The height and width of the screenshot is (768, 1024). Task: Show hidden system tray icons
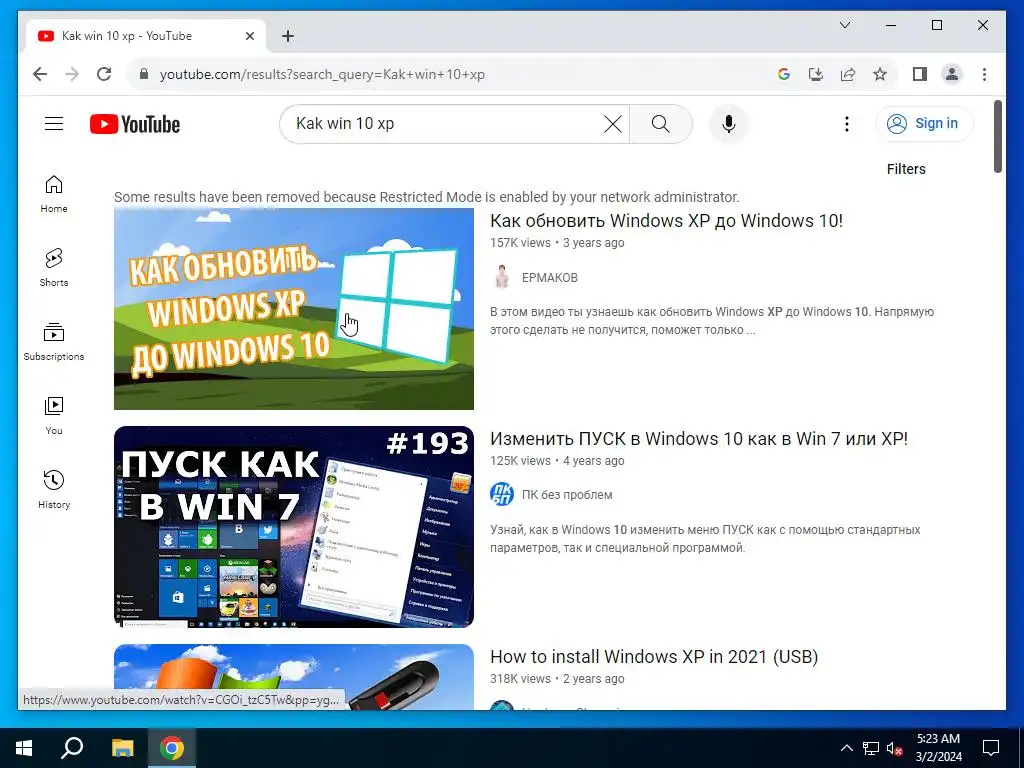point(846,748)
